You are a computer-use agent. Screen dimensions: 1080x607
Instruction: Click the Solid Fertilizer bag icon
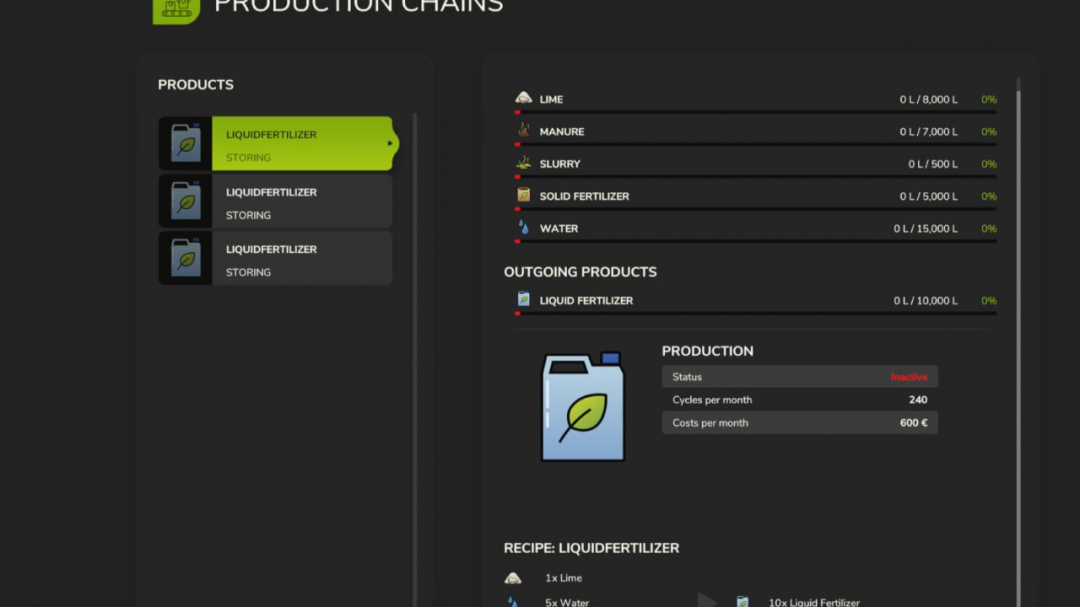tap(522, 196)
